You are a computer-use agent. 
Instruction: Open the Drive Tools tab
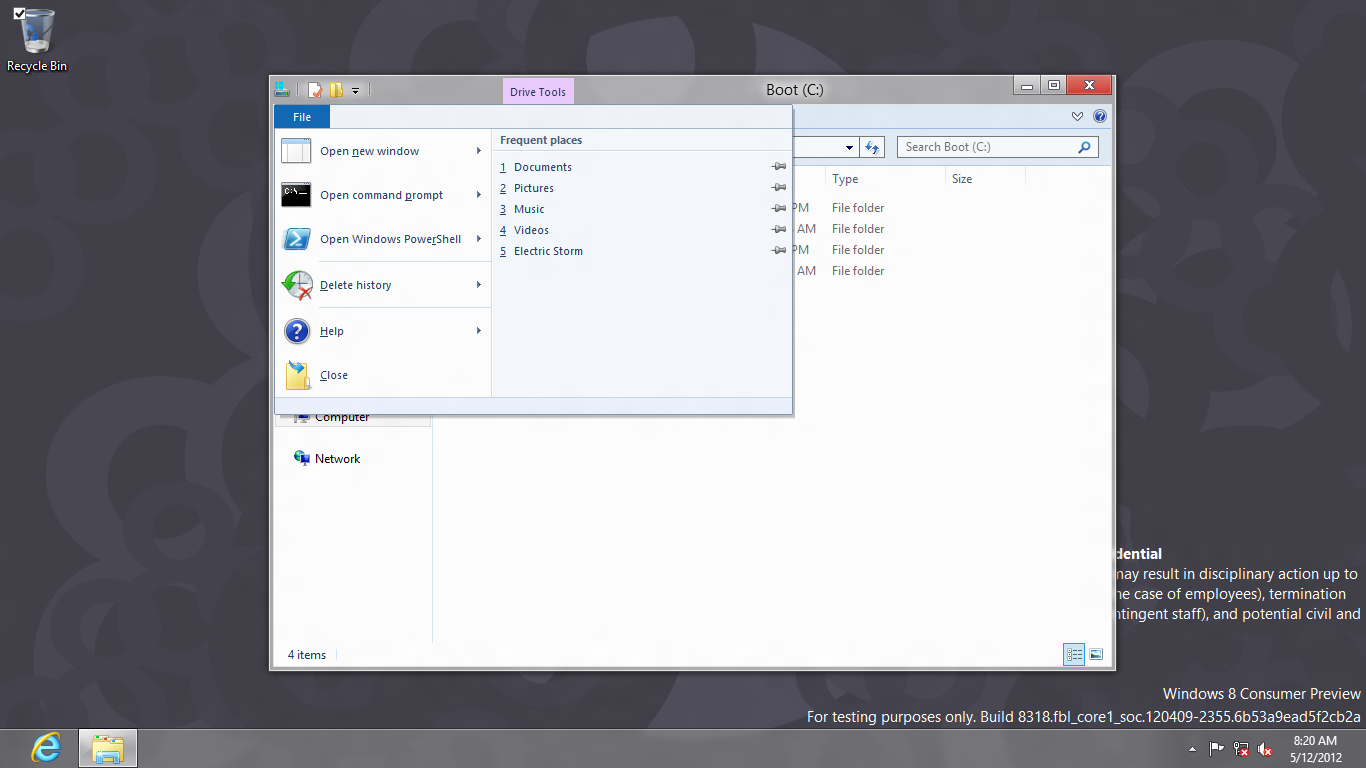[x=538, y=91]
